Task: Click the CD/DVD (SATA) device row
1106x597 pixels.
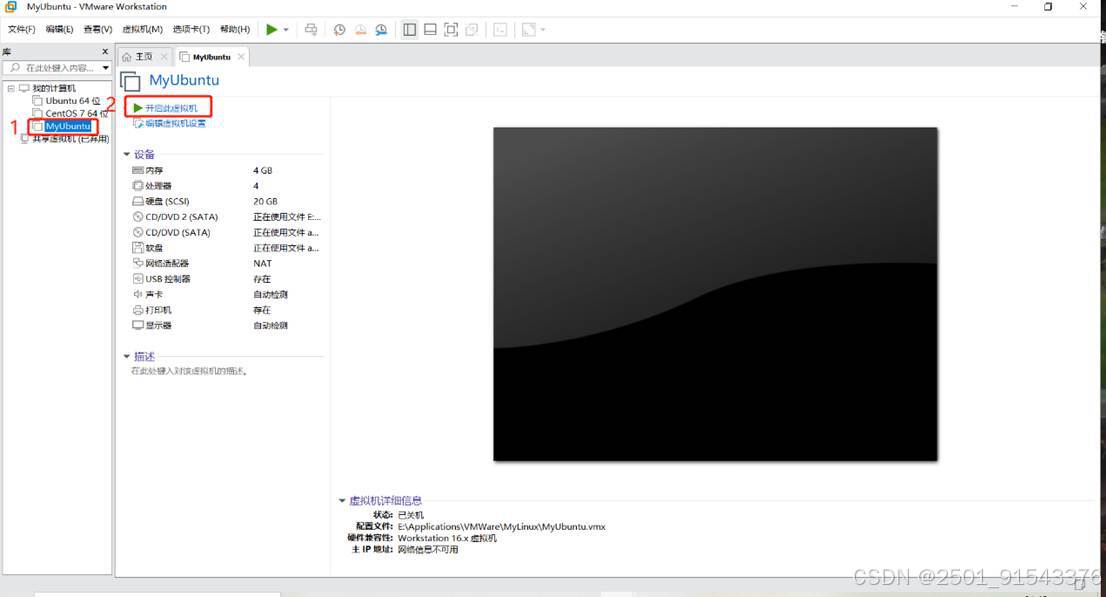Action: coord(226,233)
